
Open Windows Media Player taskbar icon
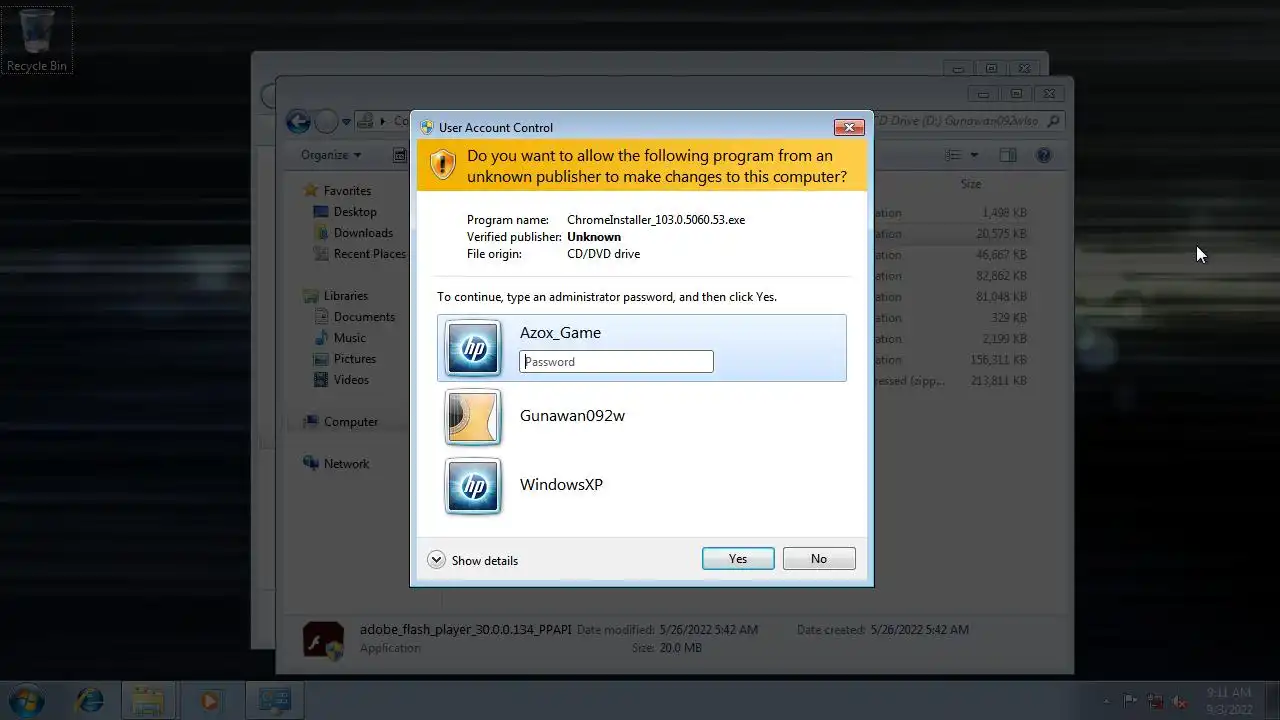click(x=209, y=701)
